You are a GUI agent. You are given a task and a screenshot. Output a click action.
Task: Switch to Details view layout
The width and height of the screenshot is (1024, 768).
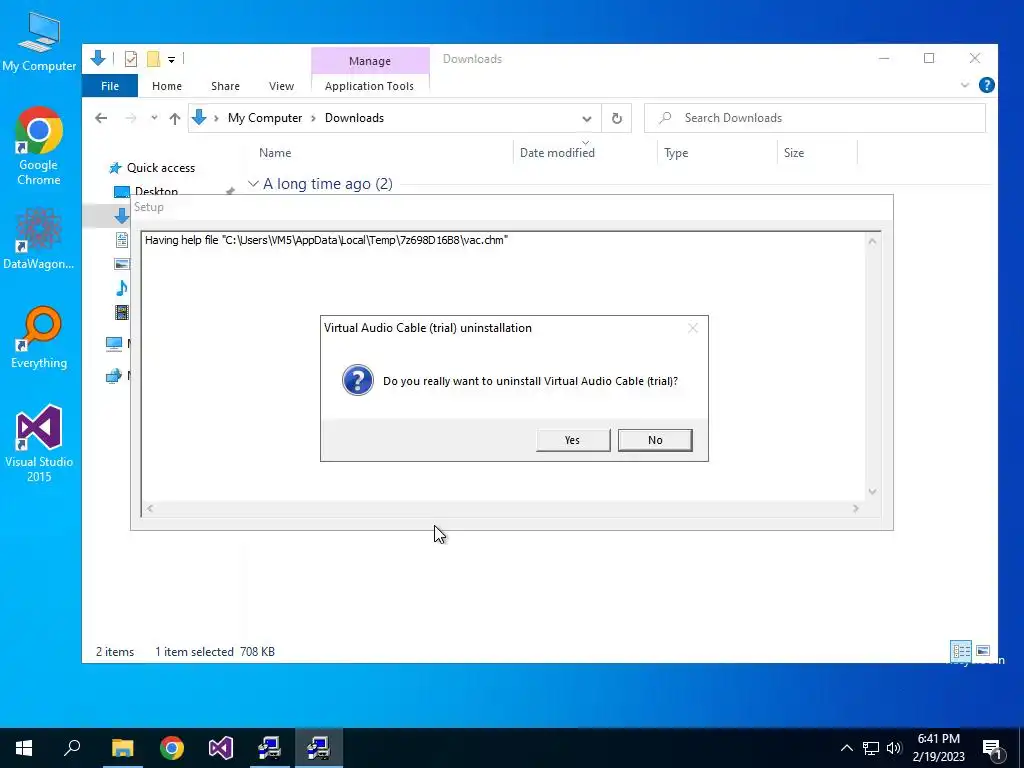(961, 650)
